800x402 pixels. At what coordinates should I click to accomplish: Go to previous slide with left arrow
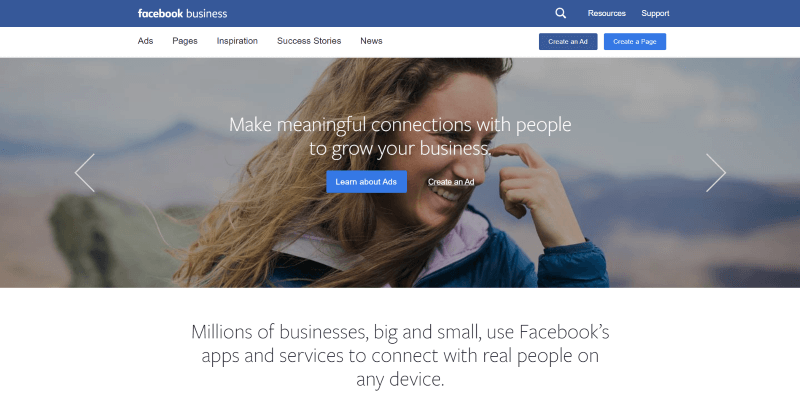click(85, 173)
